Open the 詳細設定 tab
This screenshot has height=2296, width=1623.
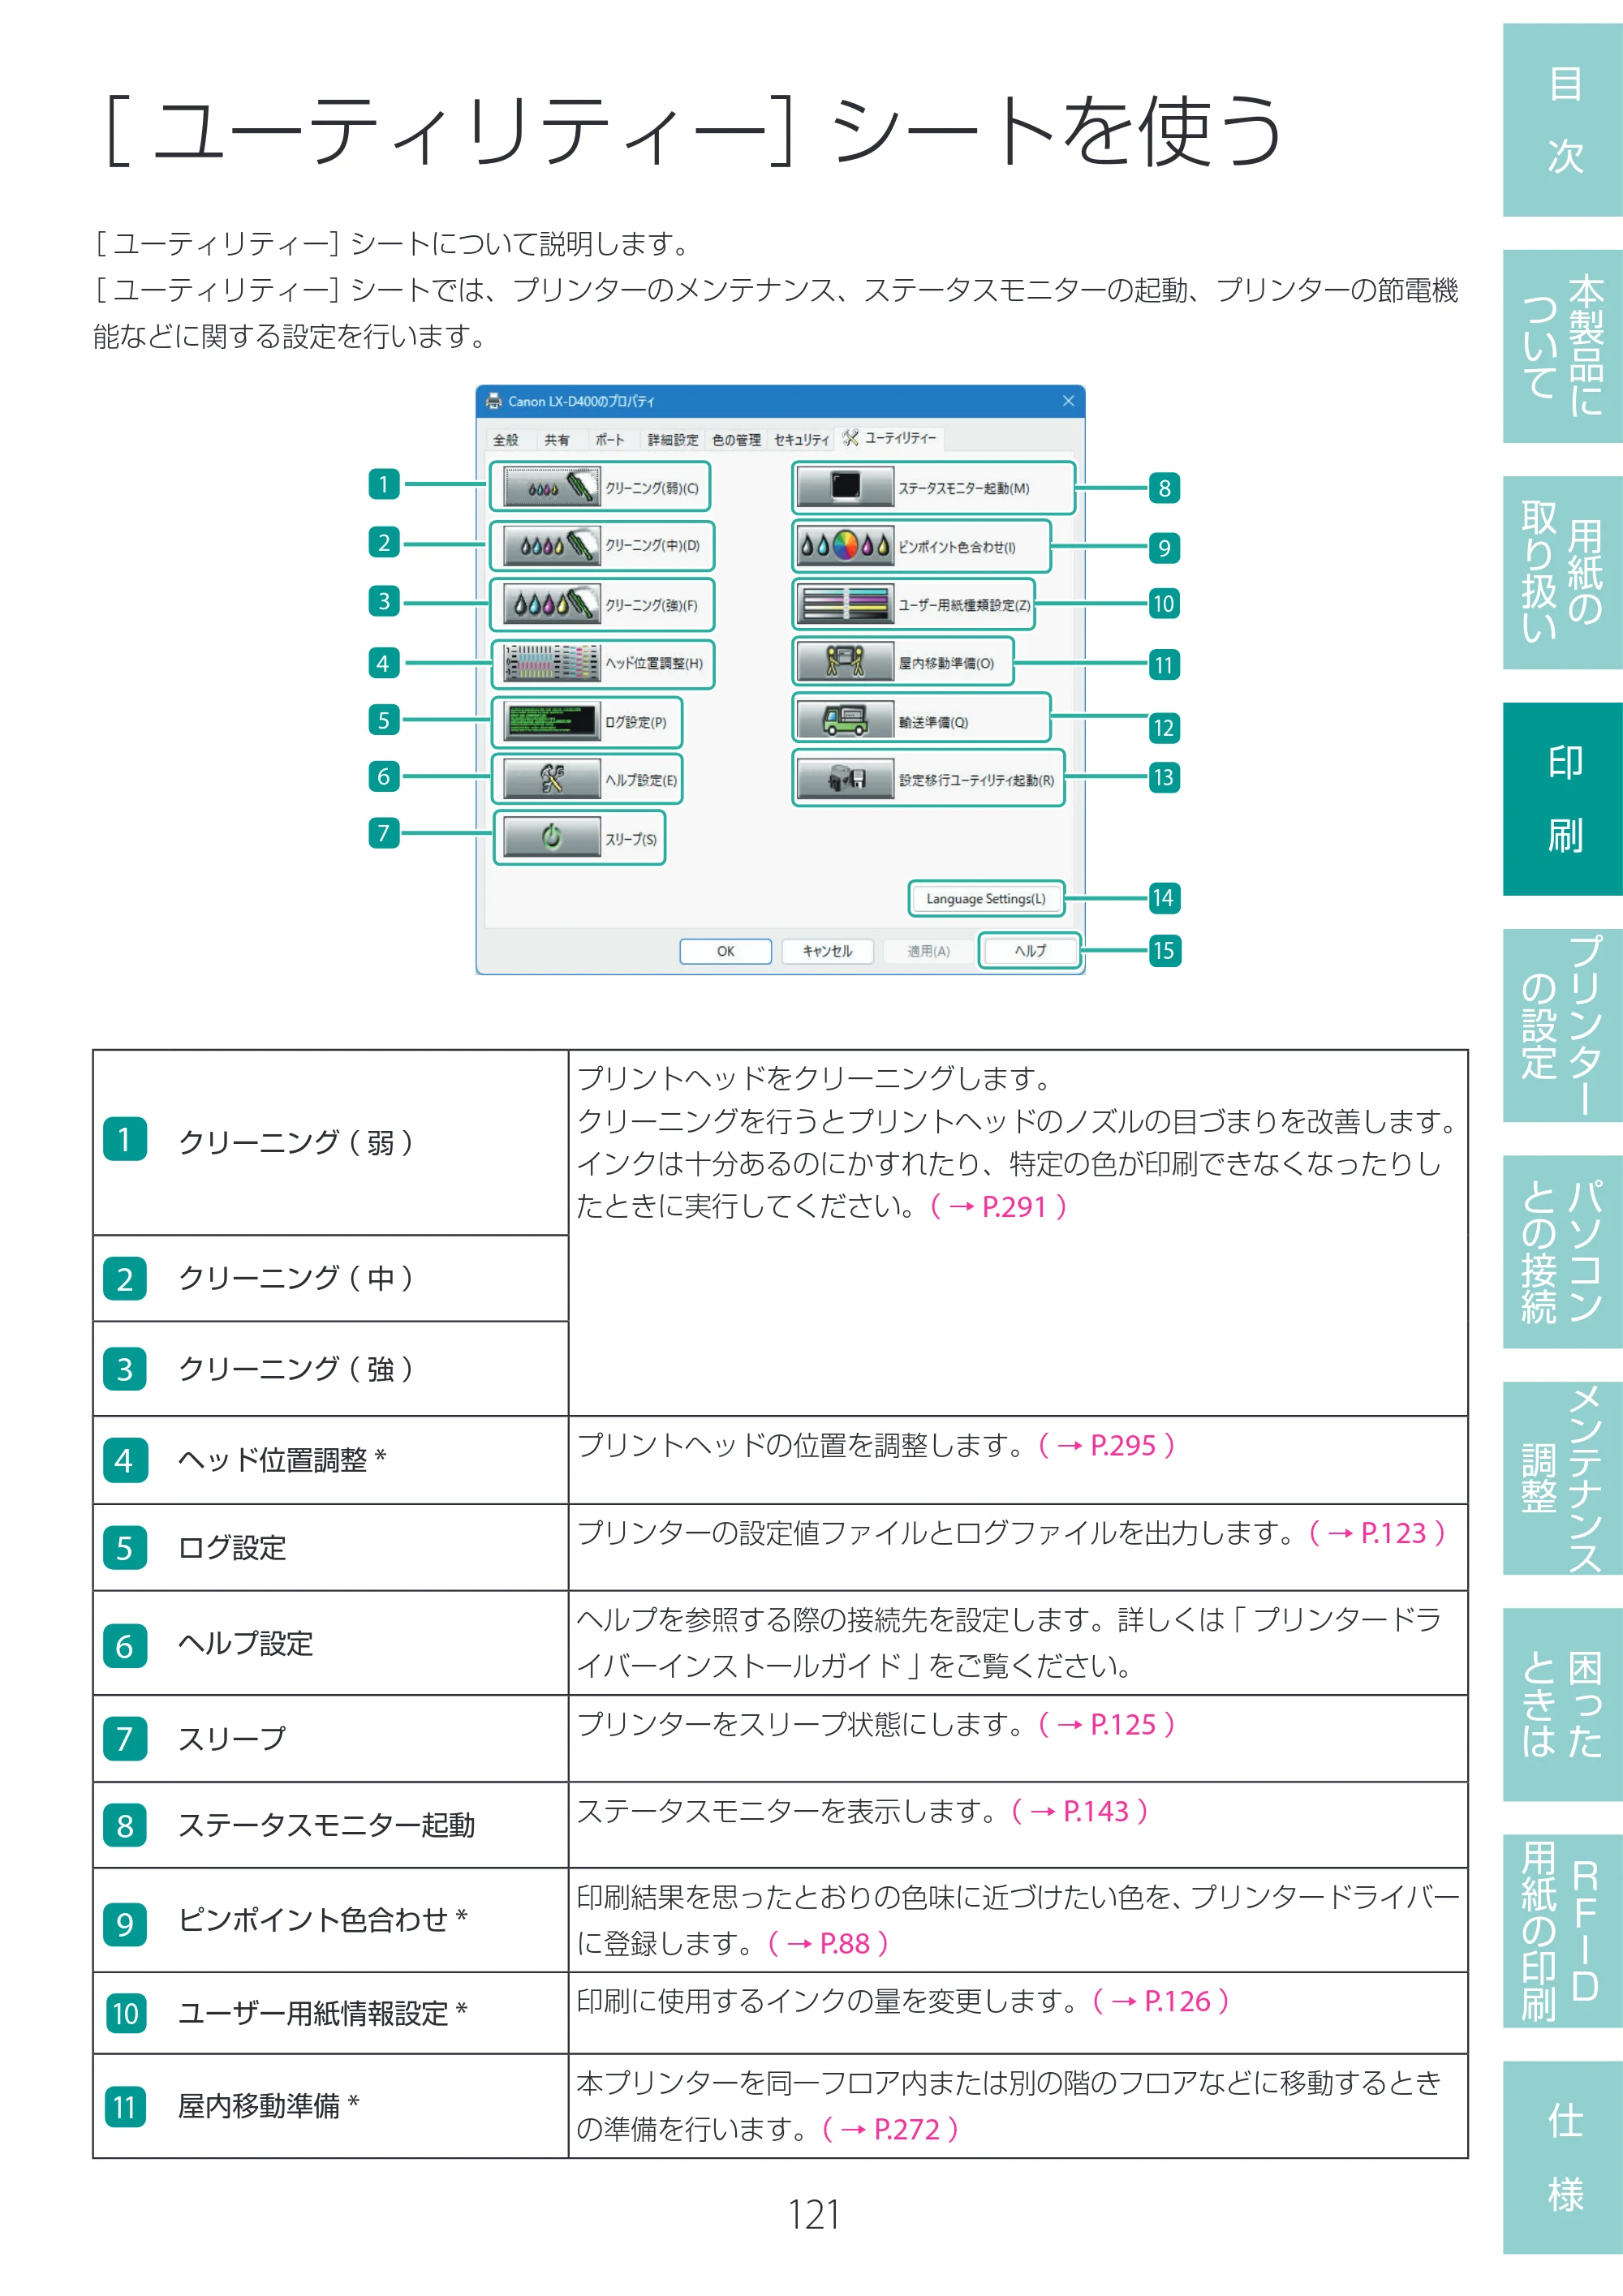pyautogui.click(x=673, y=440)
